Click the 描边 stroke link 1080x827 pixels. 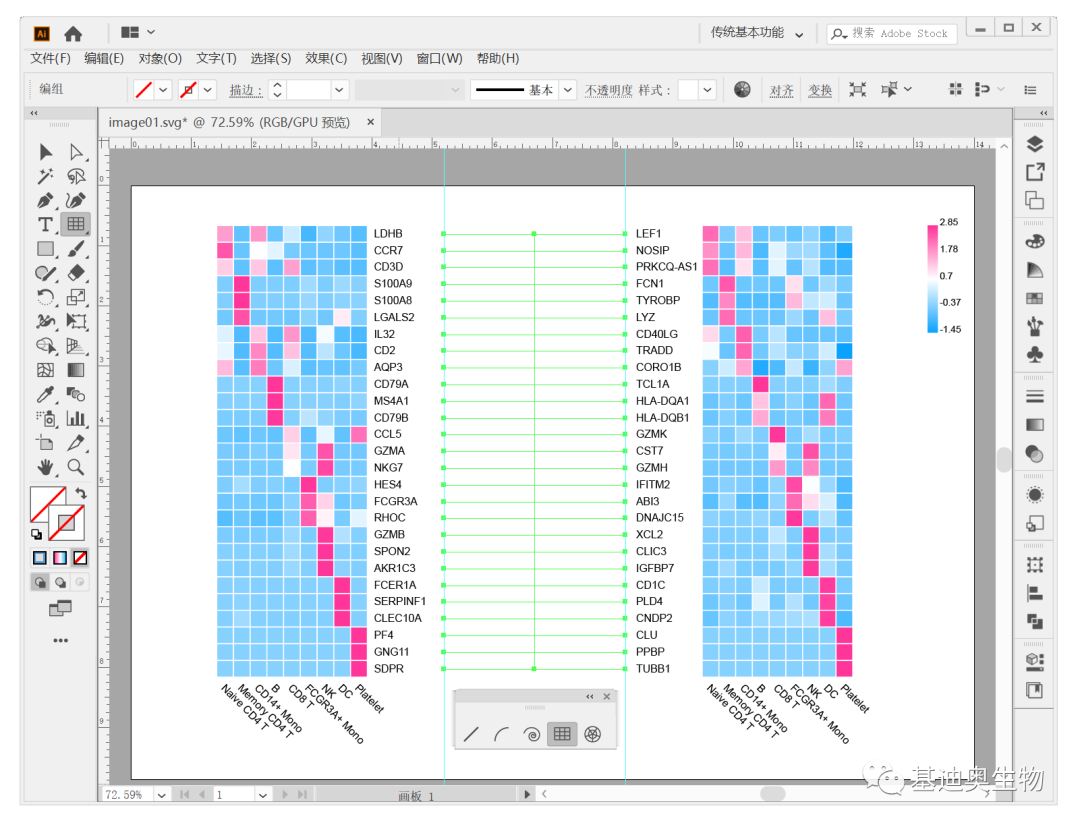(245, 90)
